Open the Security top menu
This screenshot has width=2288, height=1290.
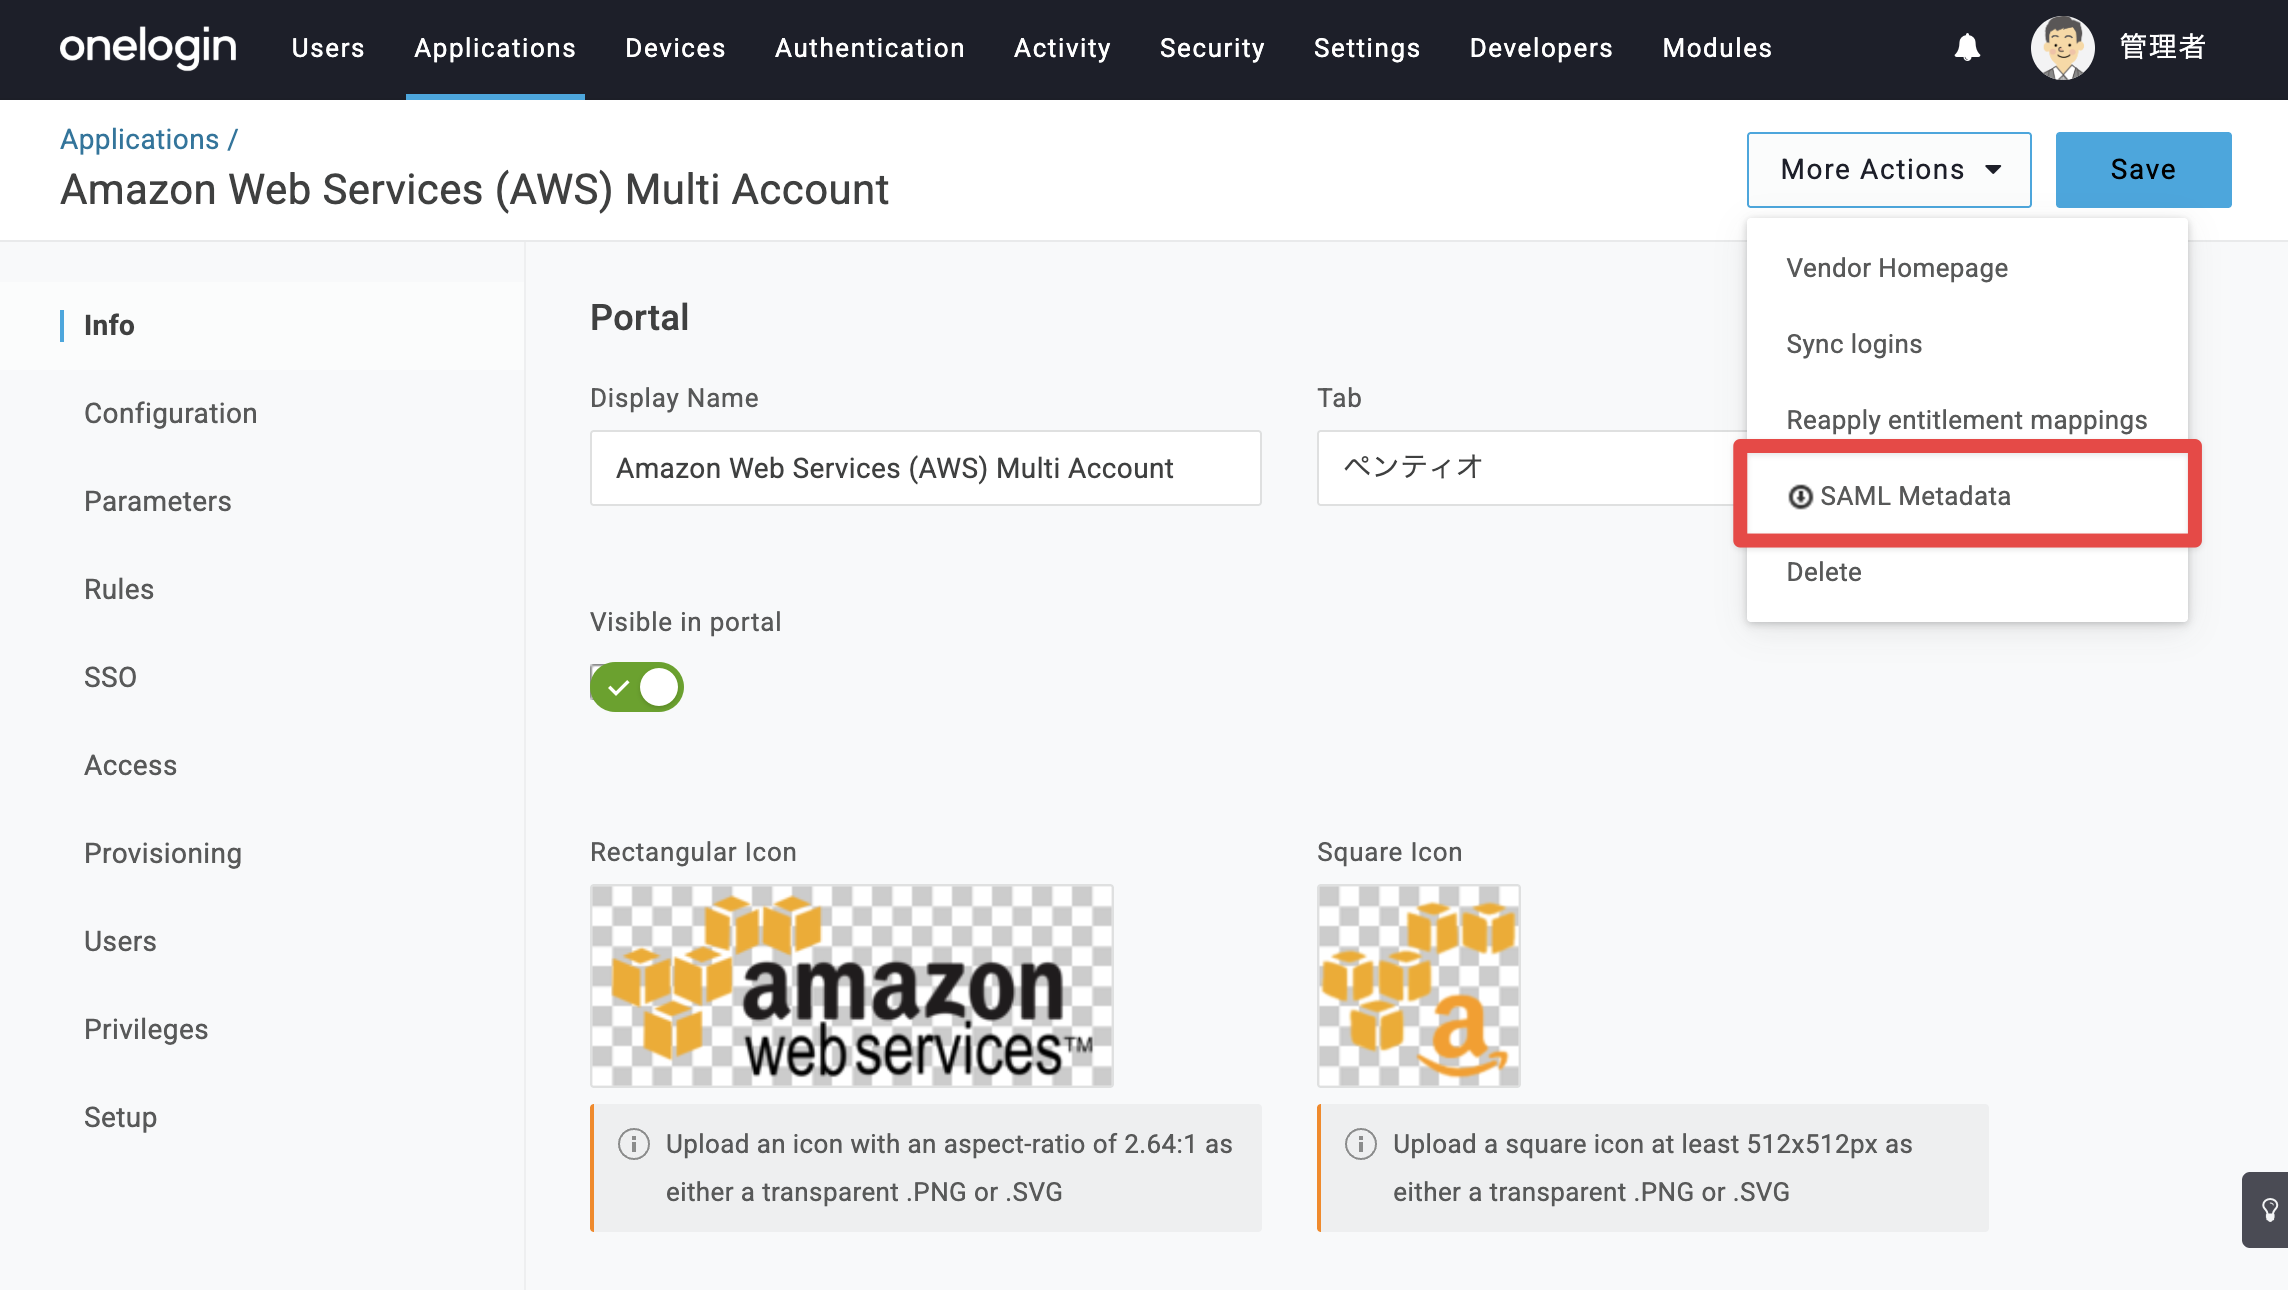point(1212,48)
